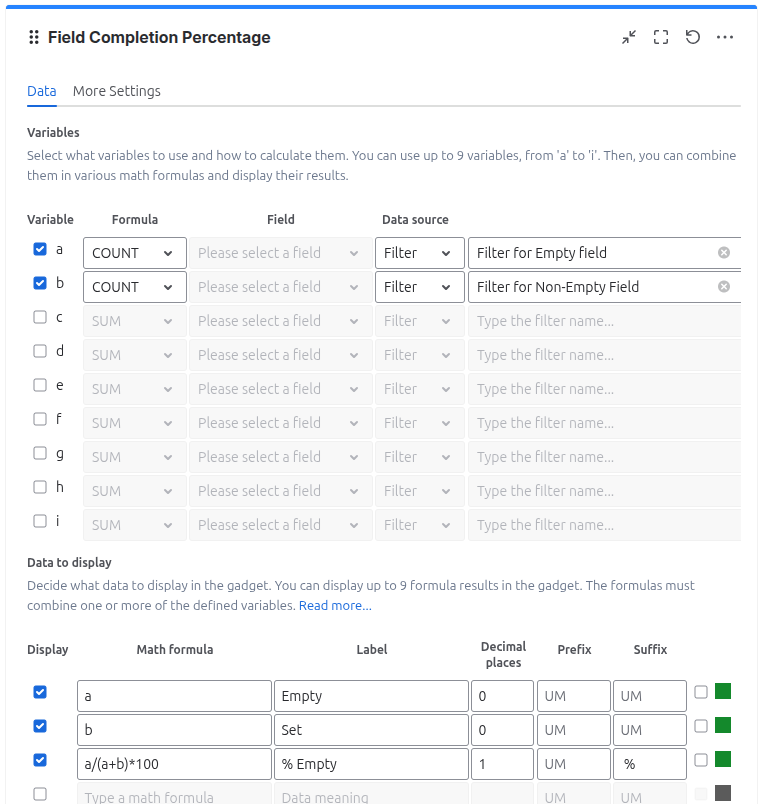
Task: Open the gadget more actions menu
Action: (x=725, y=37)
